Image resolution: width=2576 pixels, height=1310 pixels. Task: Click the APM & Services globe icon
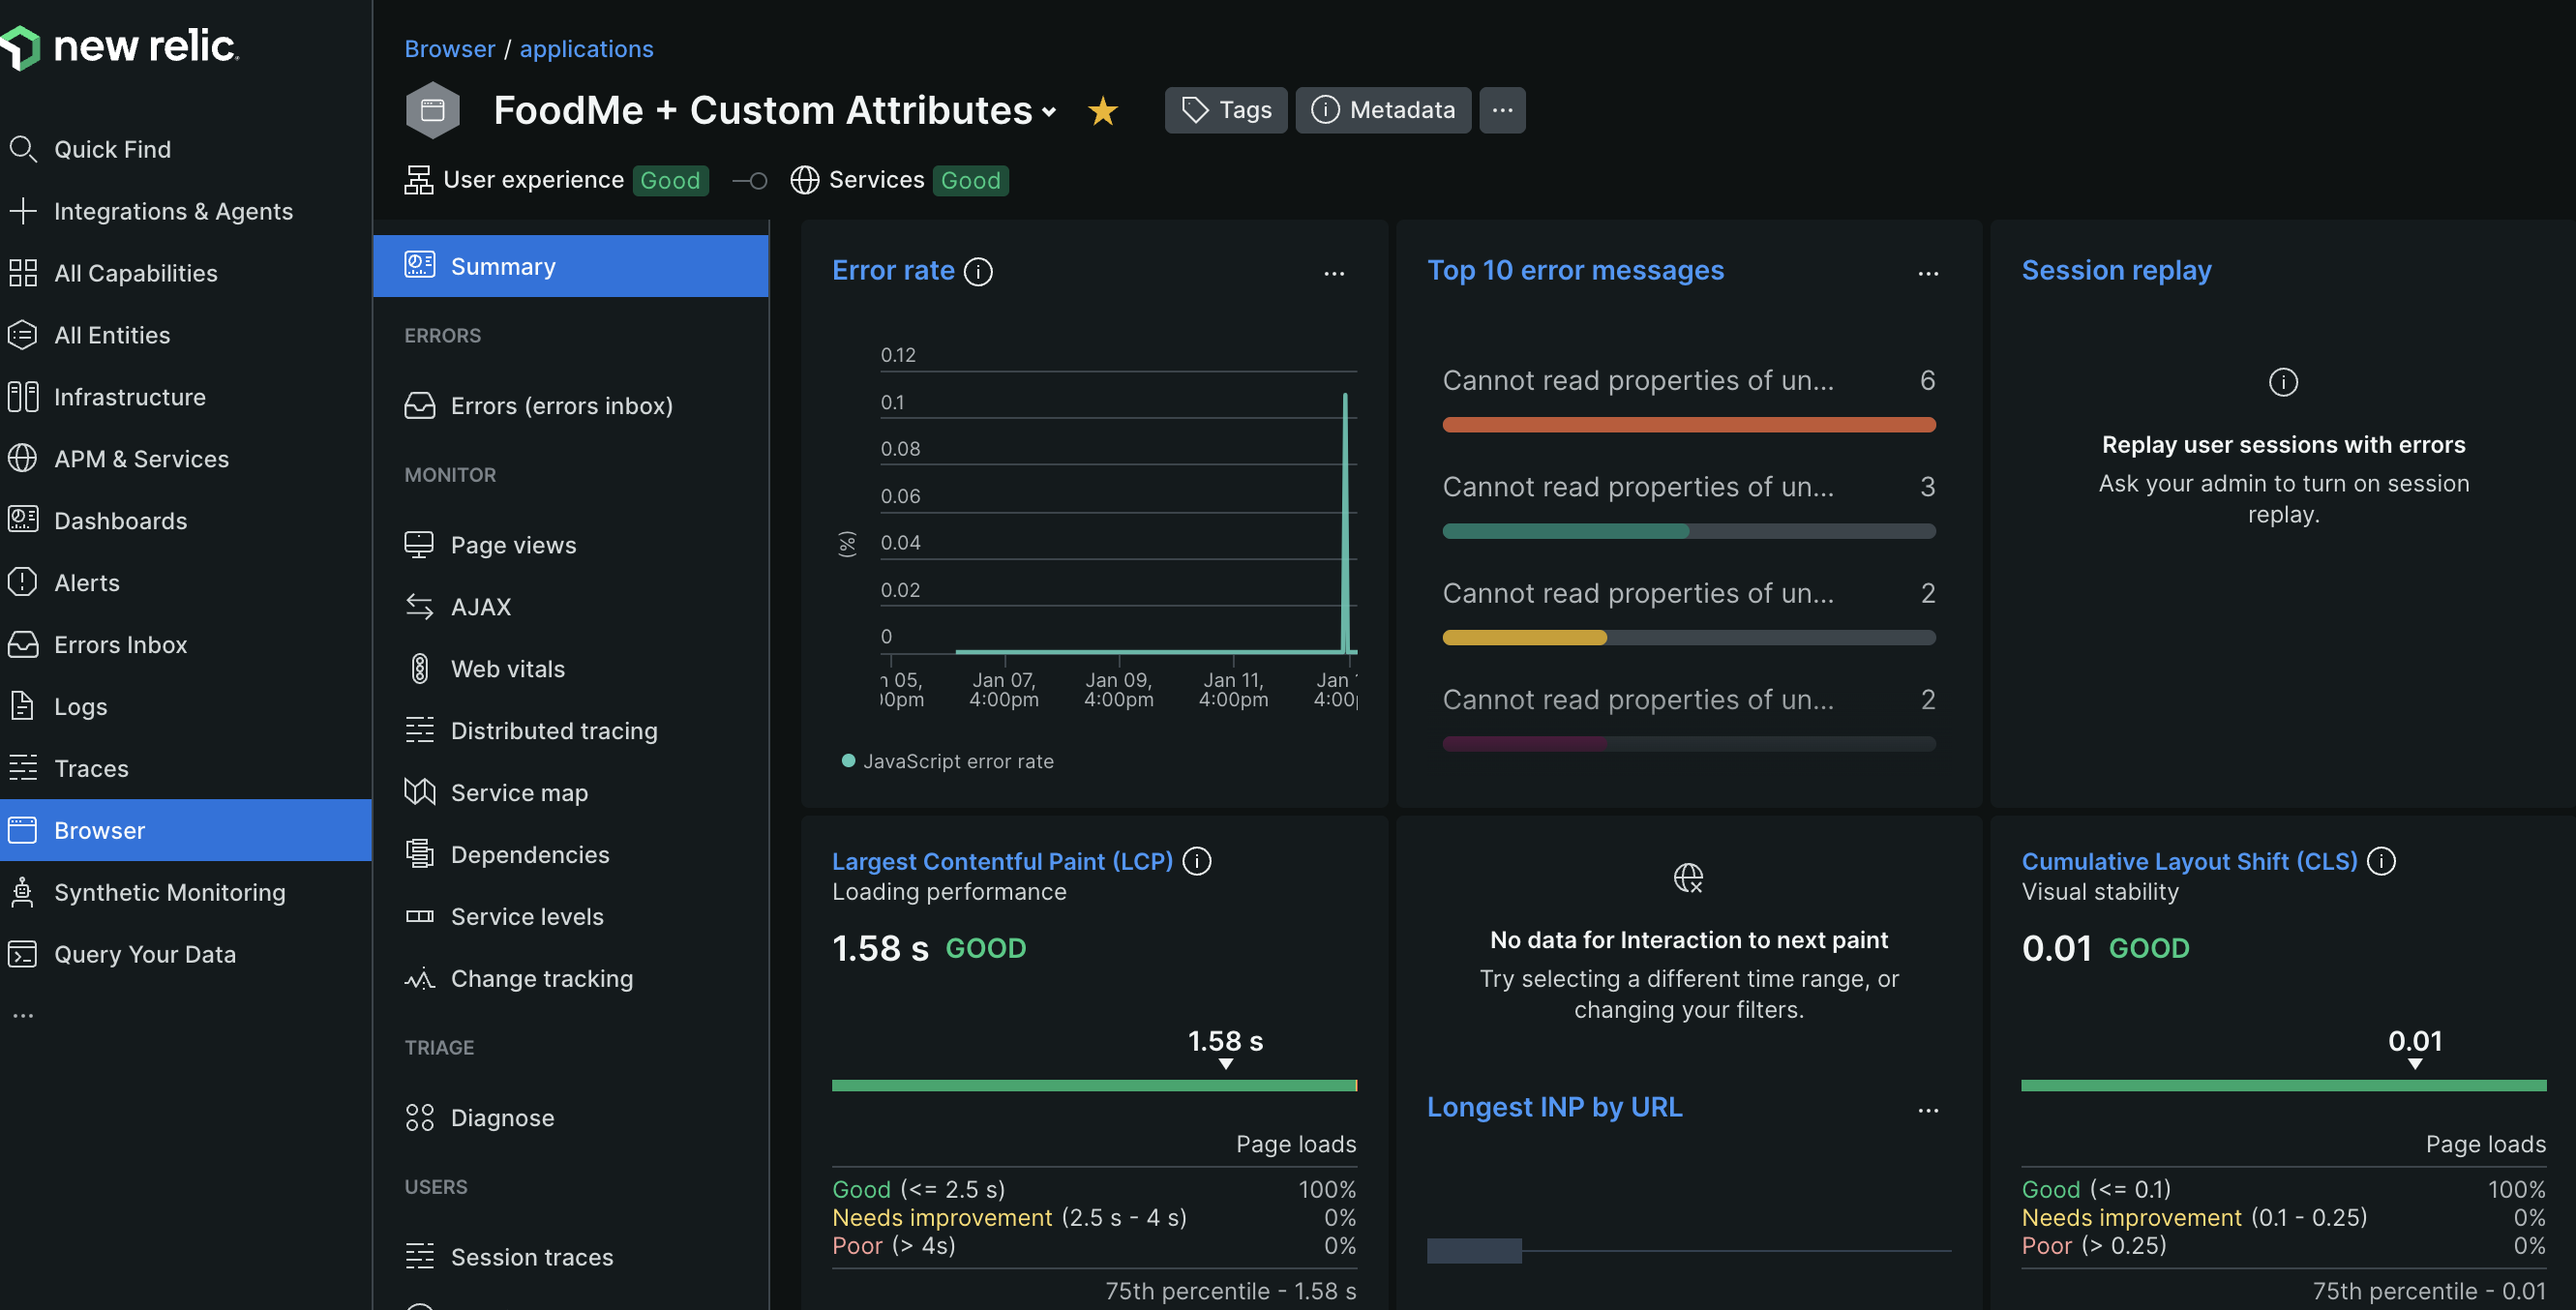(23, 459)
